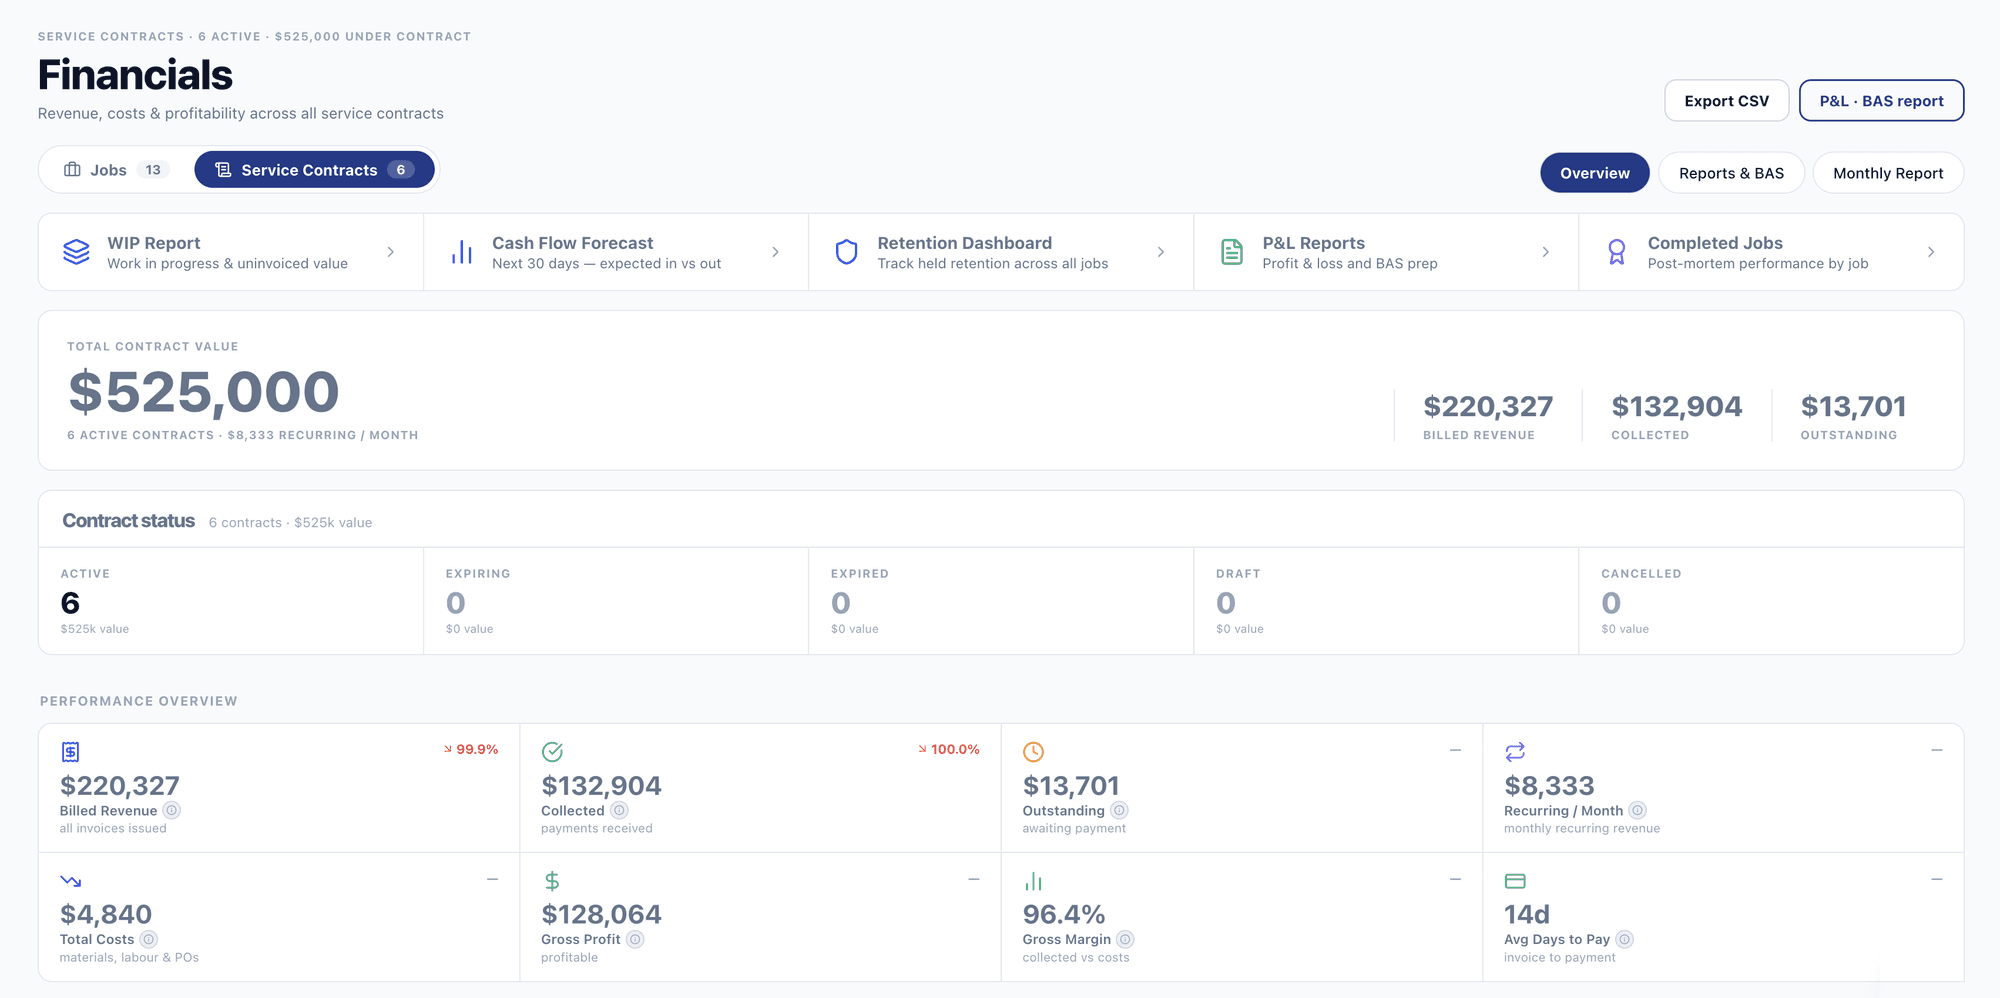The width and height of the screenshot is (2000, 998).
Task: Click the Expired contracts status cell
Action: (1001, 601)
